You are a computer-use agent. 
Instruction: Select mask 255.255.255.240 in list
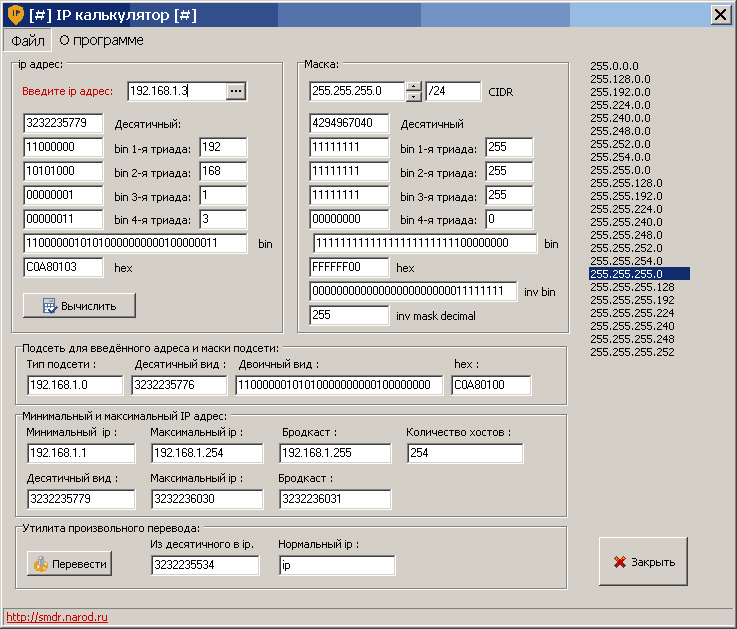pos(632,326)
